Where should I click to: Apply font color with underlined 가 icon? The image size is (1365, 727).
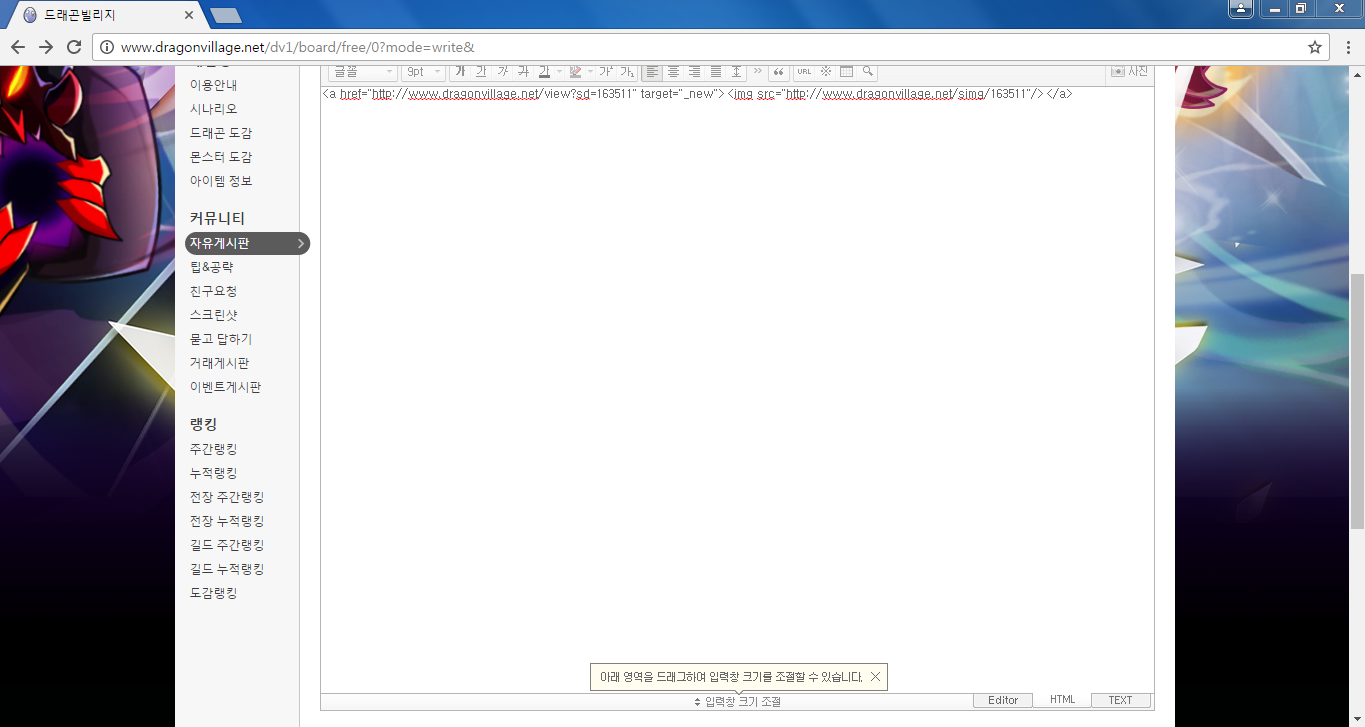tap(544, 71)
